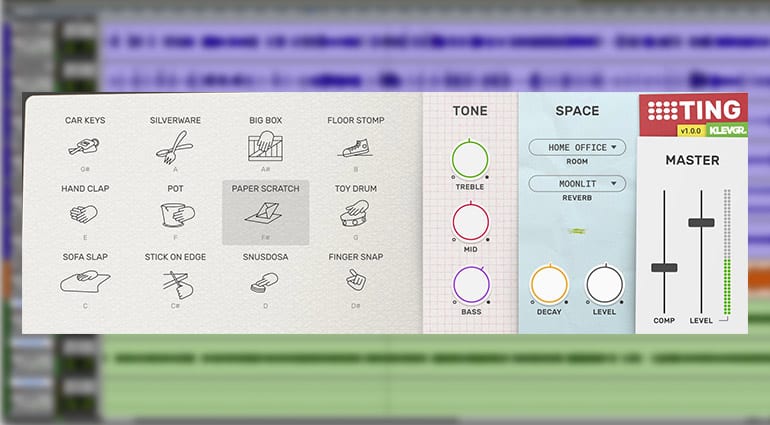This screenshot has width=770, height=425.
Task: Trigger the Snusdosa pad icon
Action: click(x=264, y=283)
